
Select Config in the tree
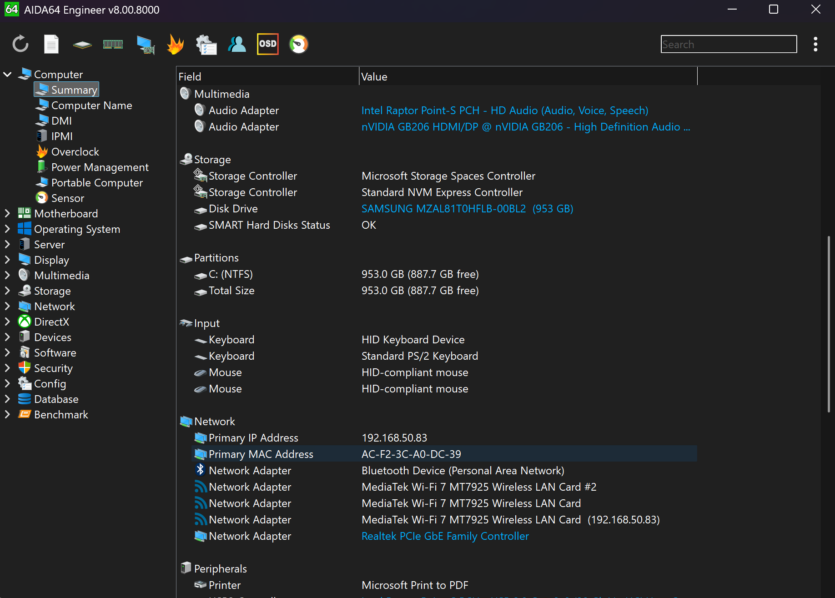[x=50, y=383]
